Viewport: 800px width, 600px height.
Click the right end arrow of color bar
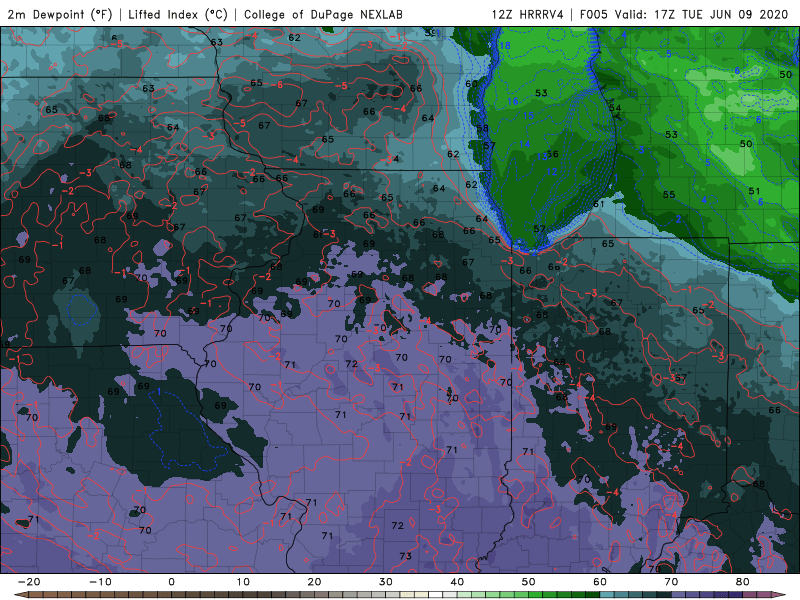780,595
